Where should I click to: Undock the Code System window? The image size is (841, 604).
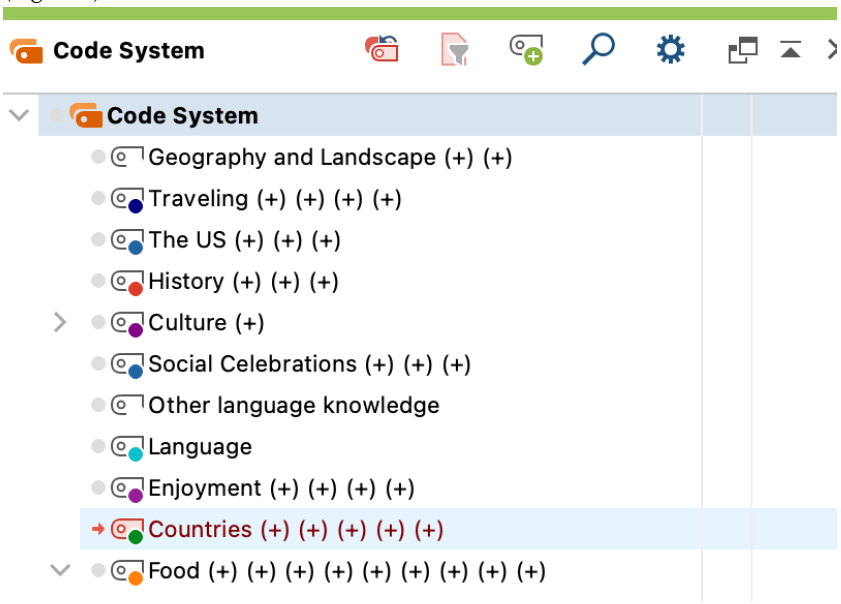[742, 50]
